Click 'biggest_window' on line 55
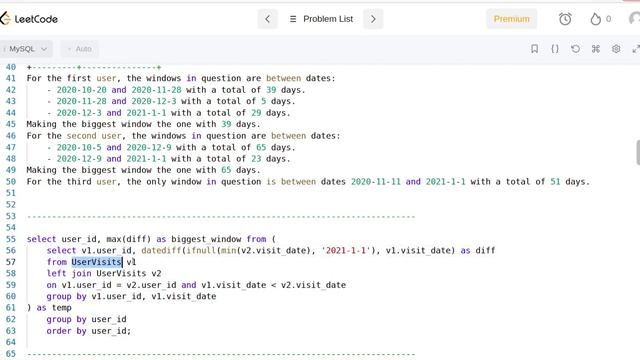The height and width of the screenshot is (360, 640). [x=206, y=239]
